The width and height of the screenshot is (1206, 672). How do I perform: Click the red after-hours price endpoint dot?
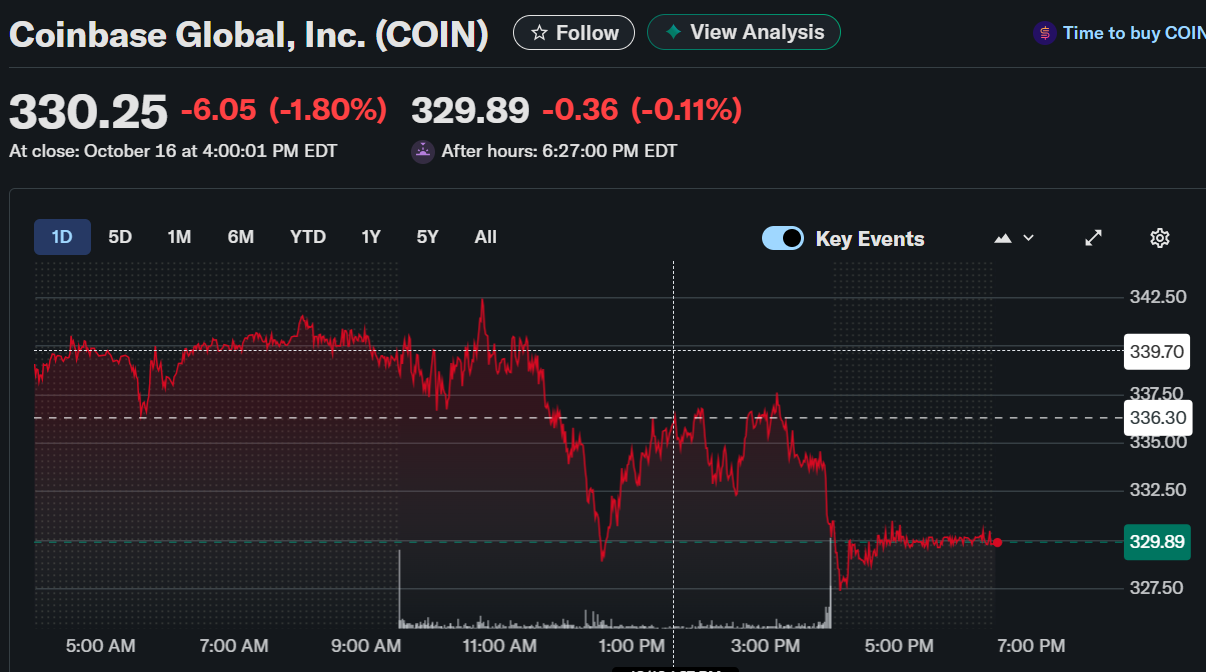(997, 542)
